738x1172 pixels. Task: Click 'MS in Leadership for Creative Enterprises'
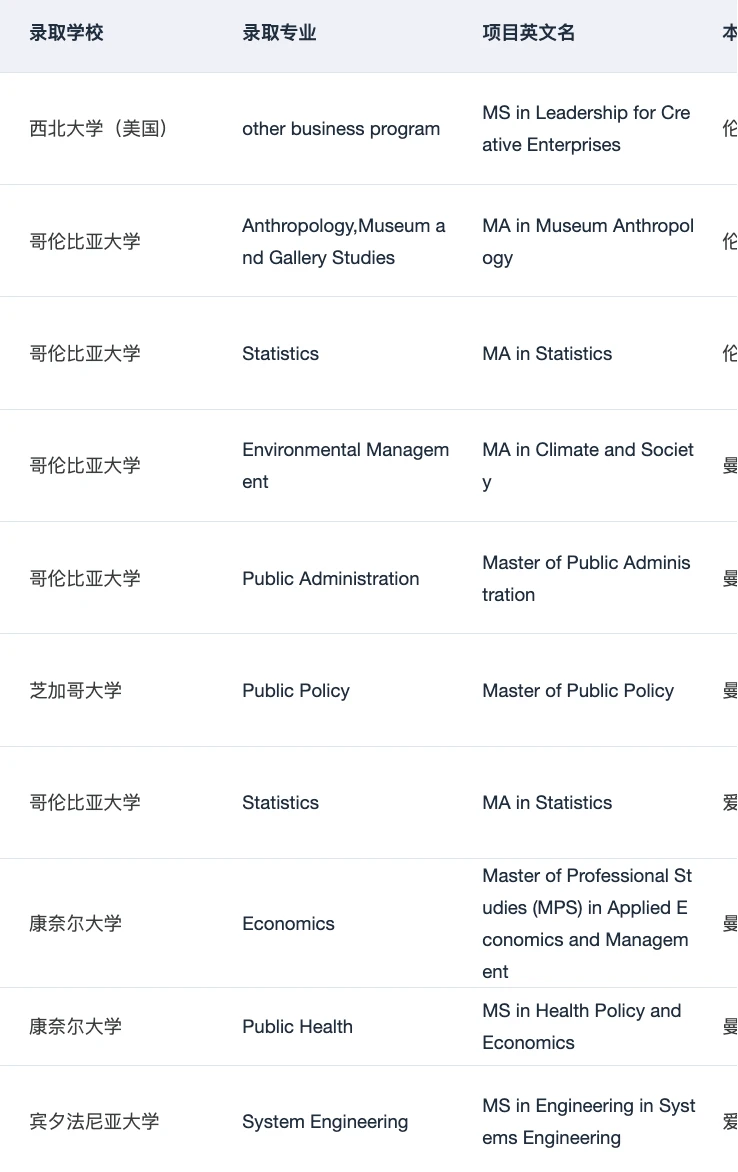coord(586,129)
